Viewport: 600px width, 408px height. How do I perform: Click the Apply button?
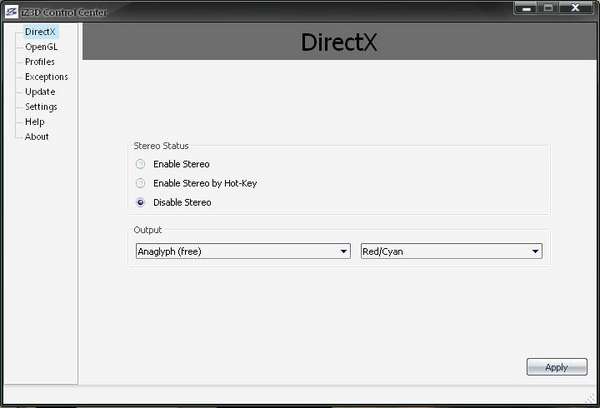(557, 367)
